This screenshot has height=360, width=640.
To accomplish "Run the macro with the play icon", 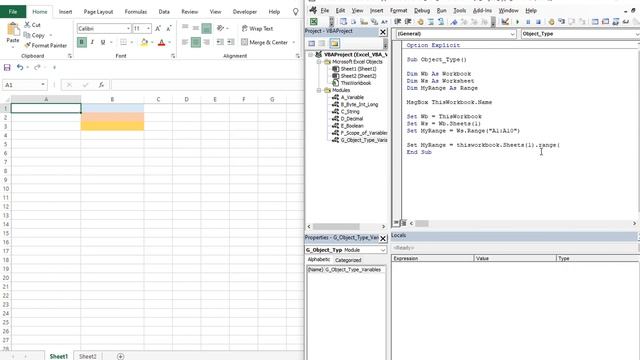I will point(518,22).
